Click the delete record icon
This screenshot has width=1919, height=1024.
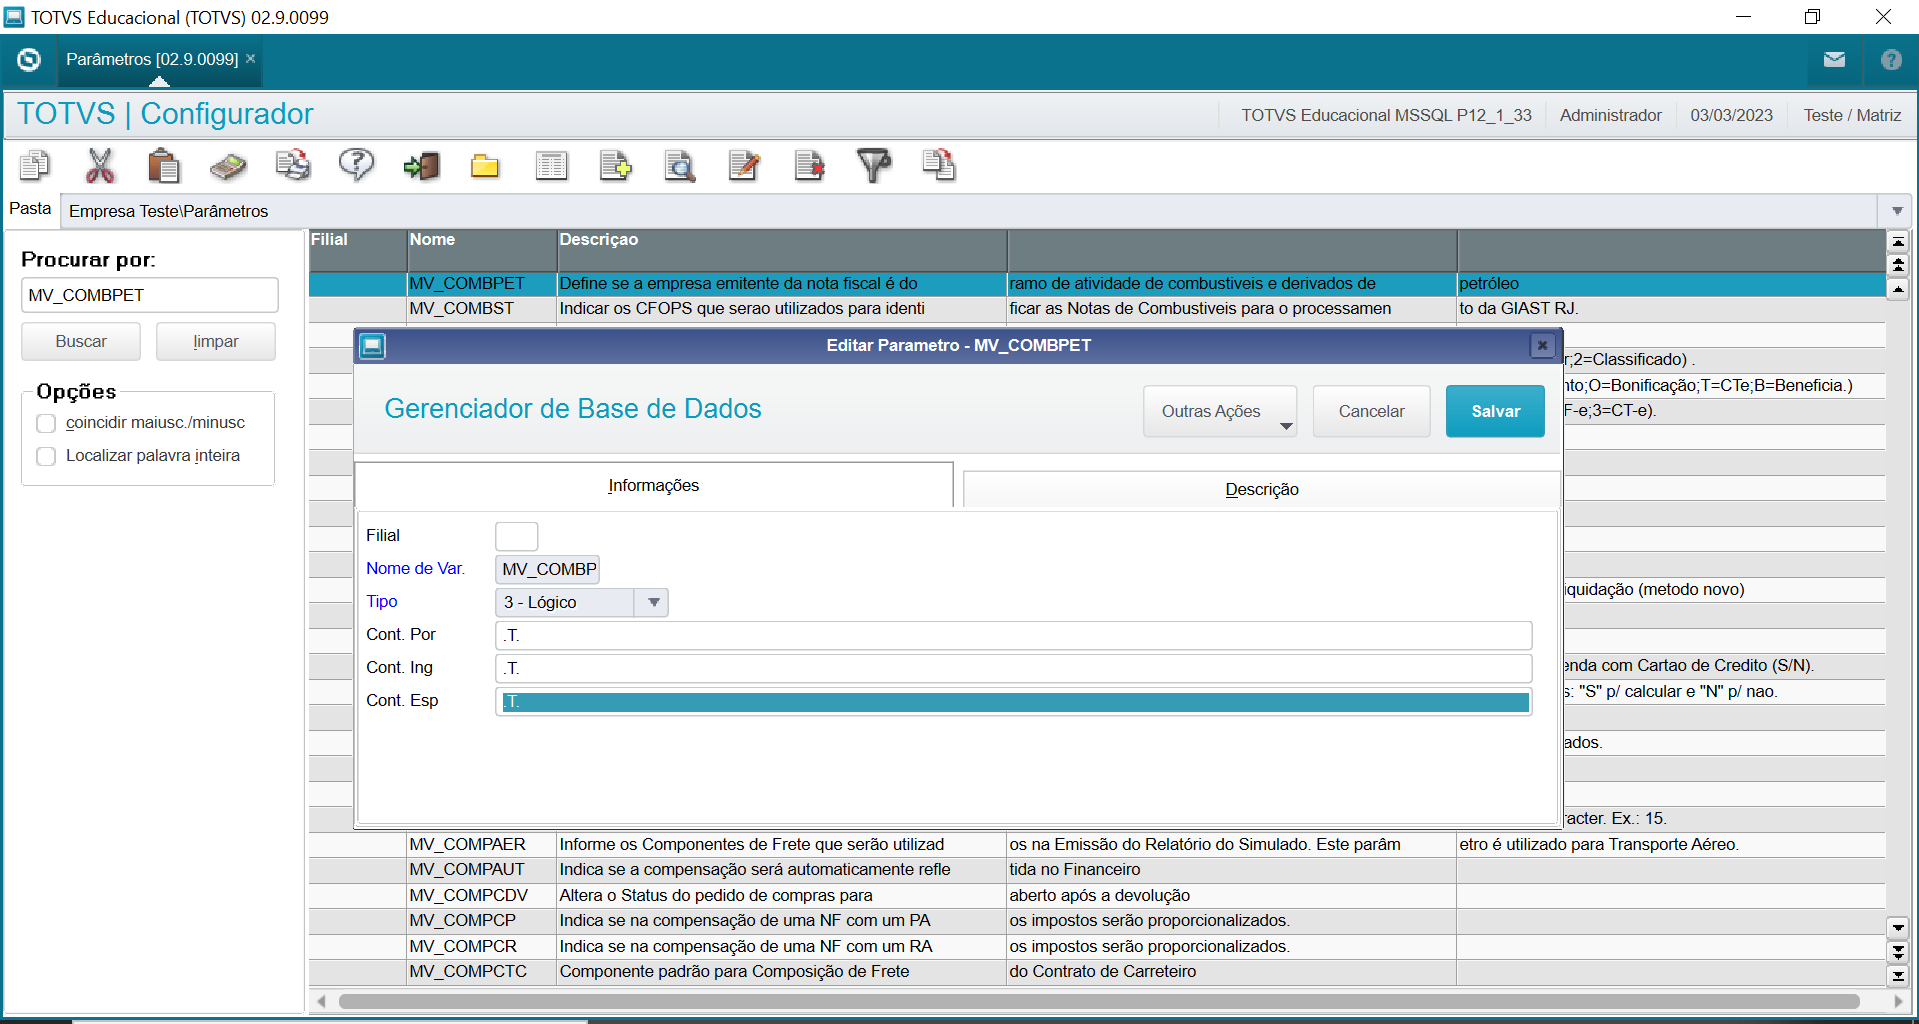tap(809, 165)
